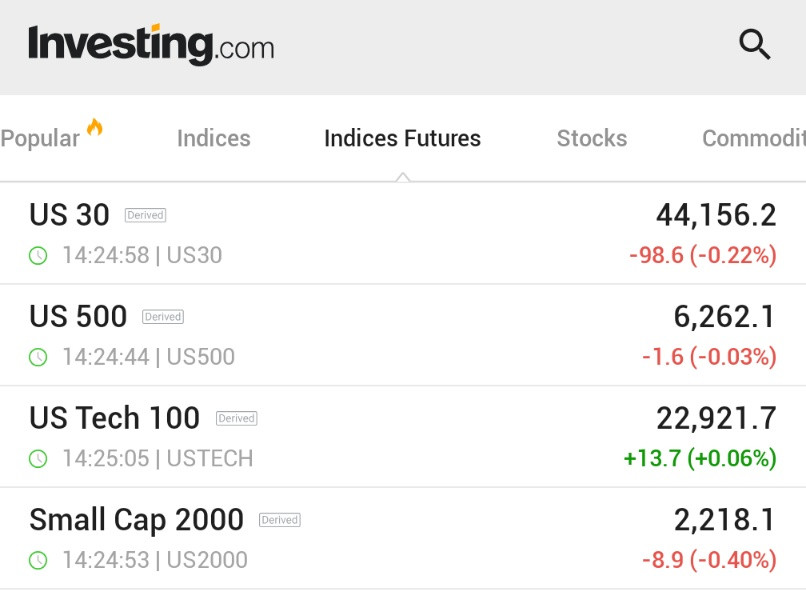Click the clock icon in US 500 row
This screenshot has width=806, height=597.
[38, 357]
